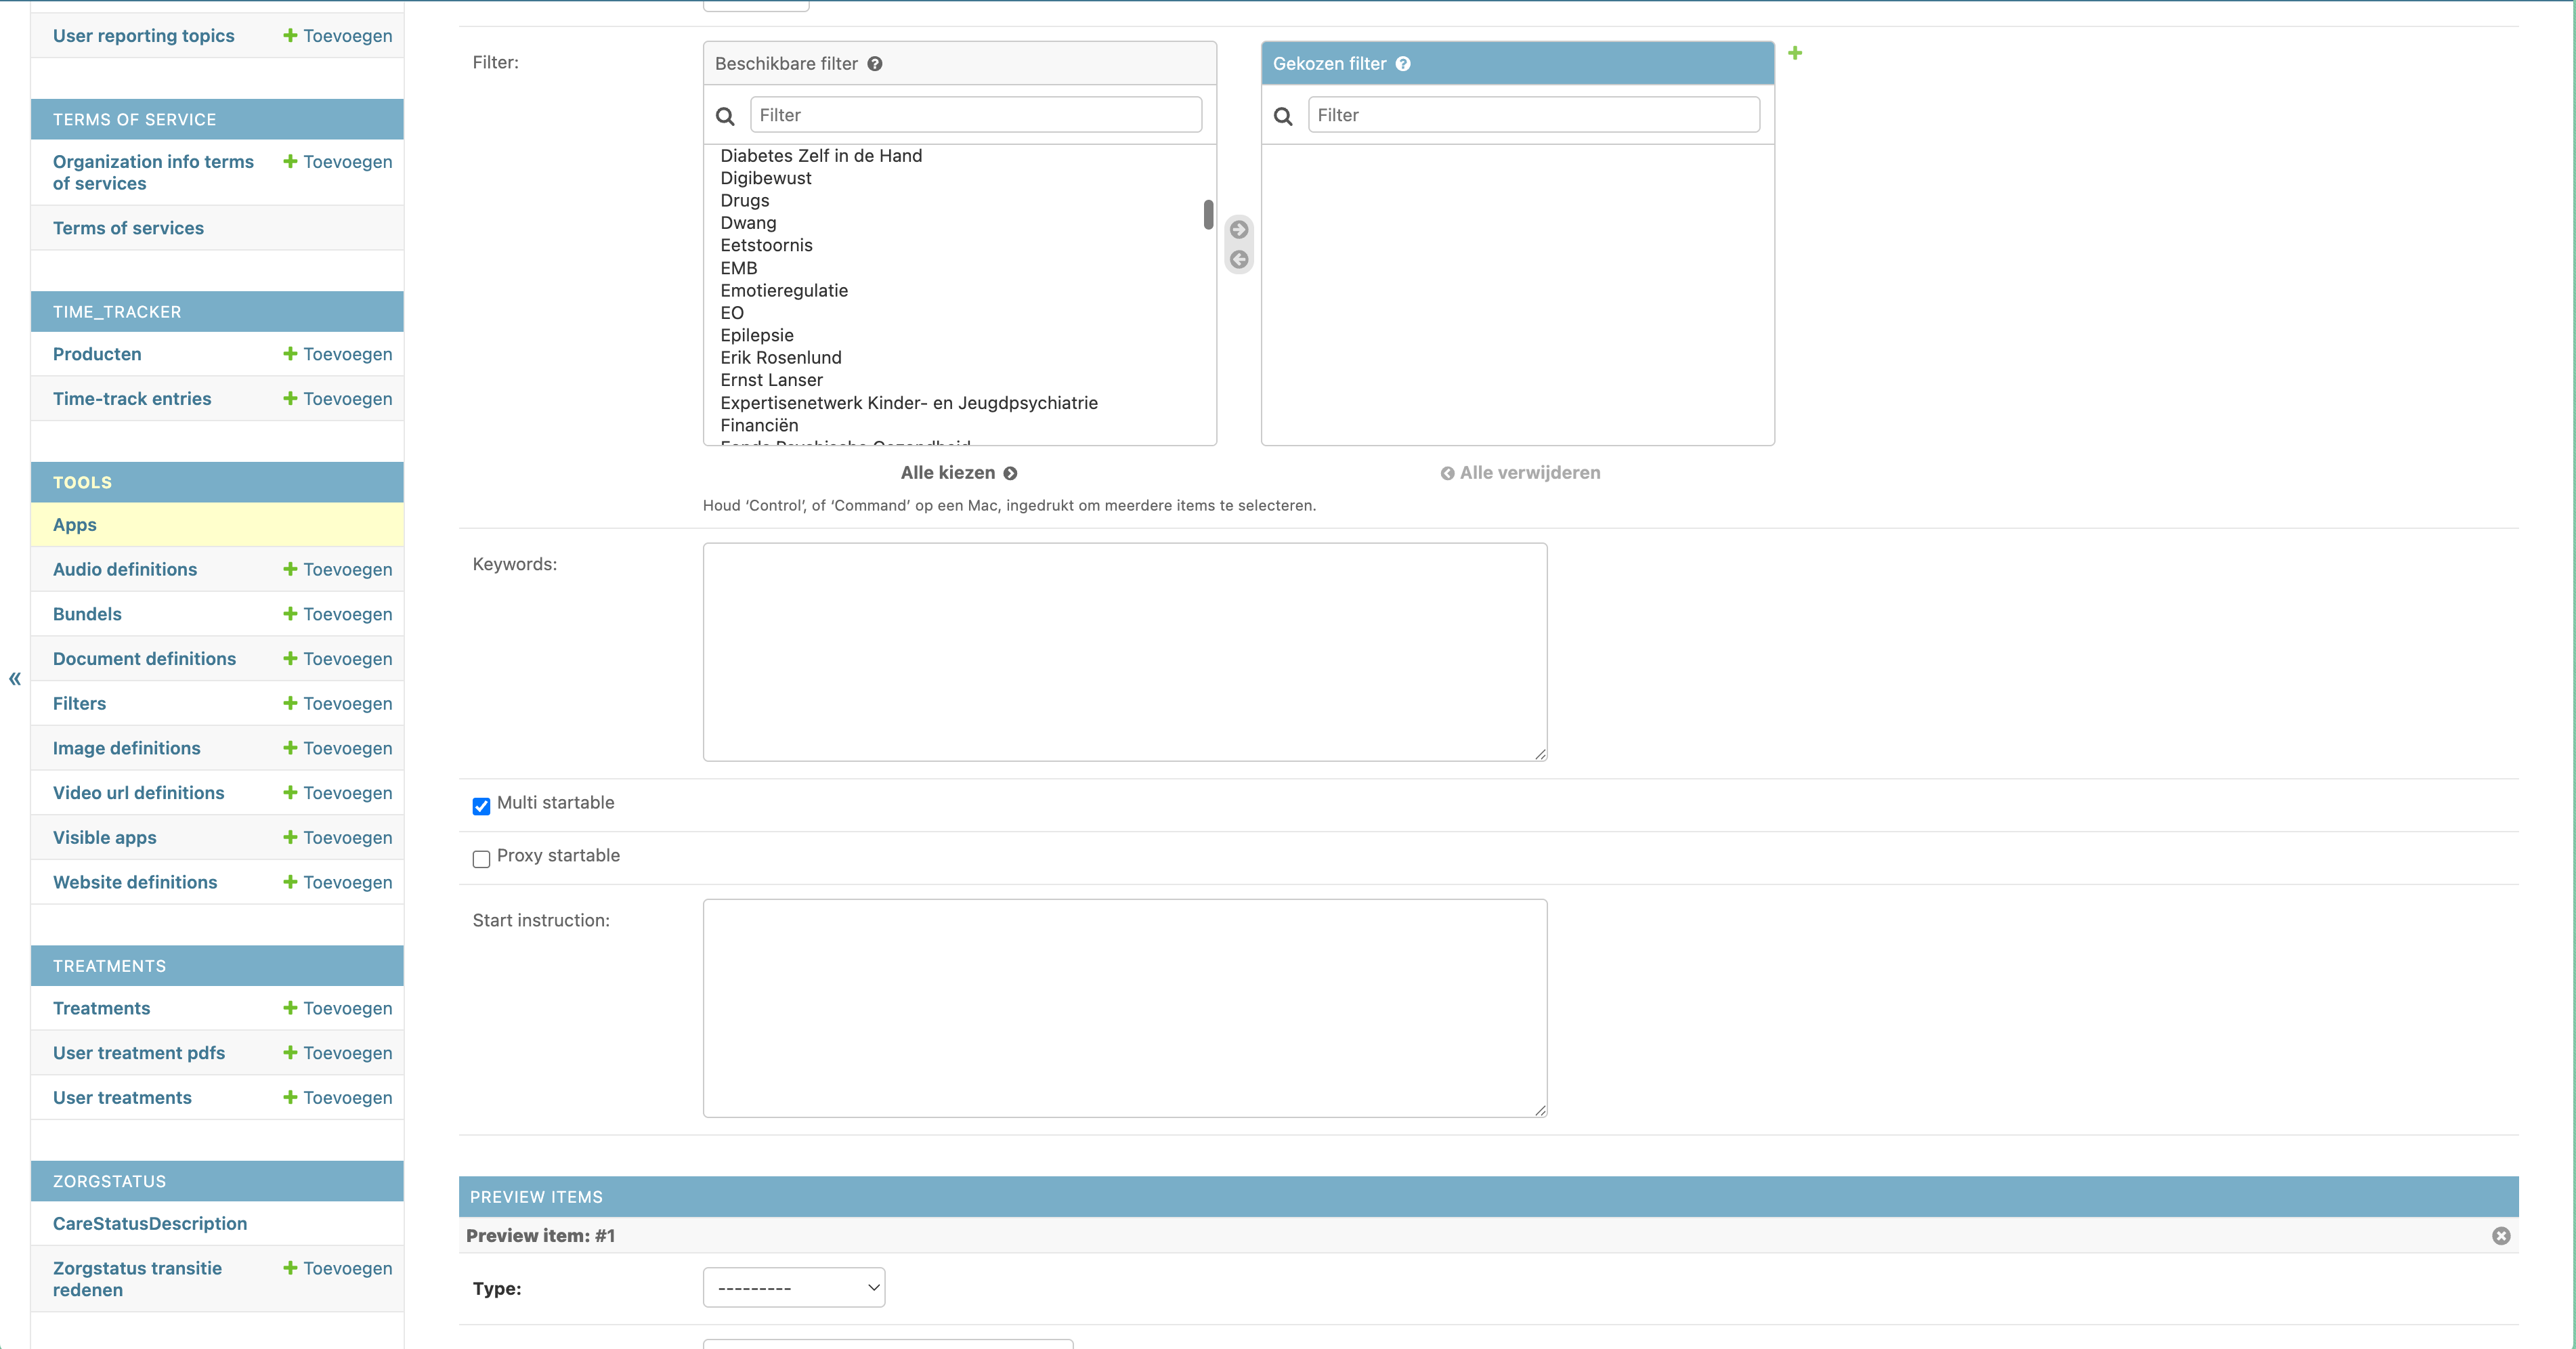Delete Preview item #1 with X icon
The width and height of the screenshot is (2576, 1349).
coord(2501,1236)
